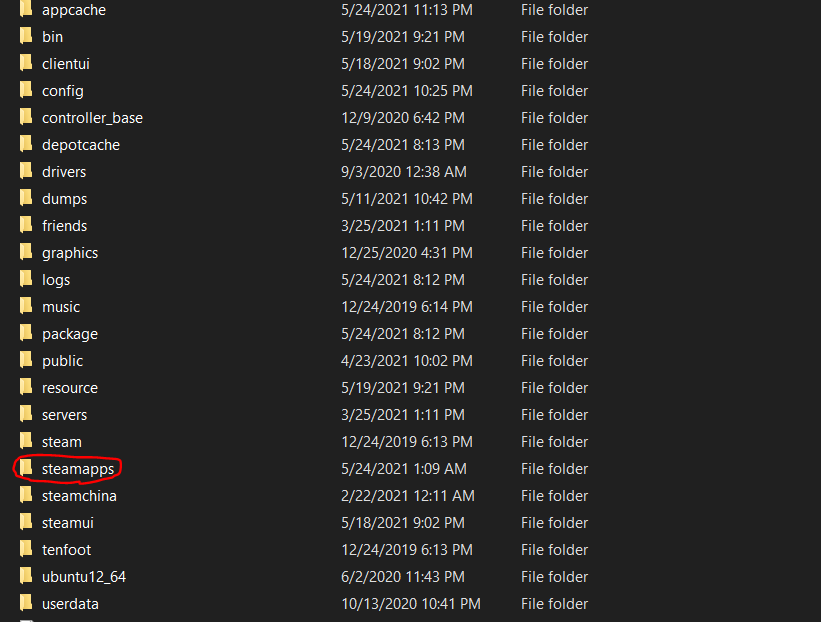
Task: Click the public folder name
Action: (x=62, y=361)
